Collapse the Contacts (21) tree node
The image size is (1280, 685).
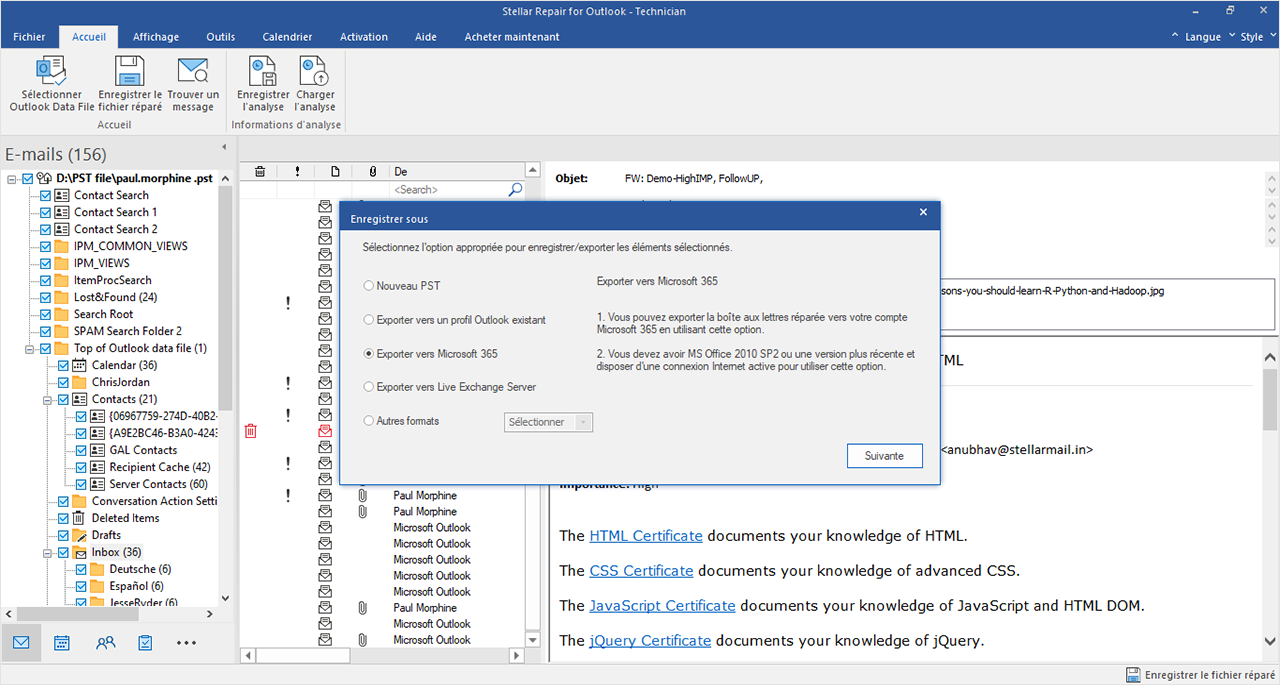click(x=47, y=399)
